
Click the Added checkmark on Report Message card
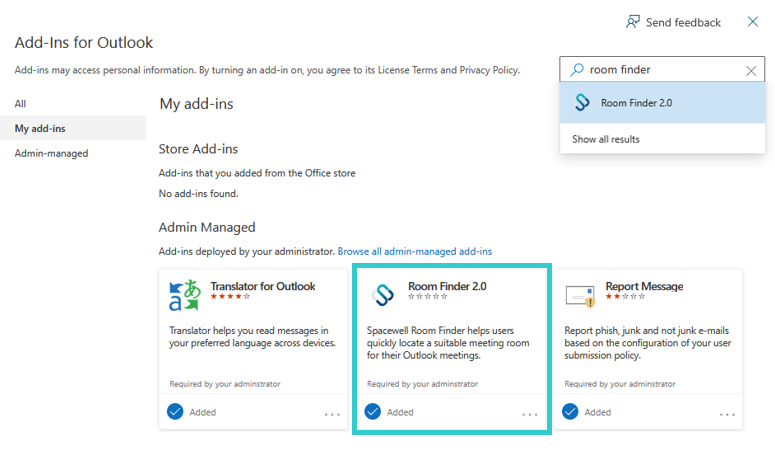coord(570,412)
